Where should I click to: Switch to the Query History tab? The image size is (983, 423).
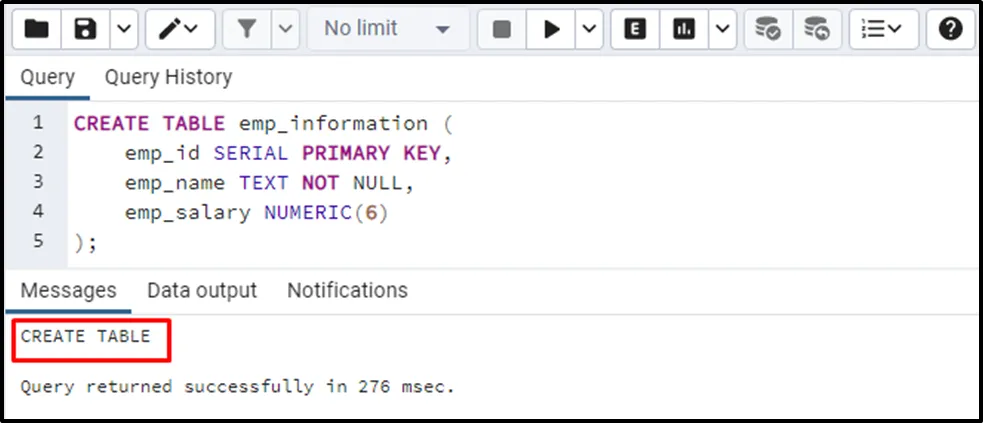click(x=168, y=77)
